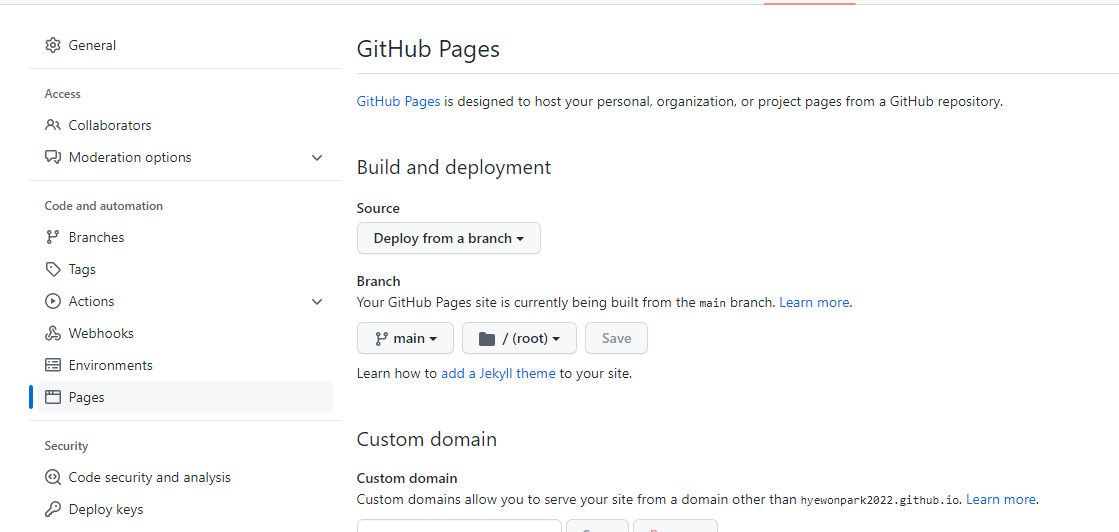Click the Access section label
Viewport: 1119px width, 532px height.
pos(63,94)
